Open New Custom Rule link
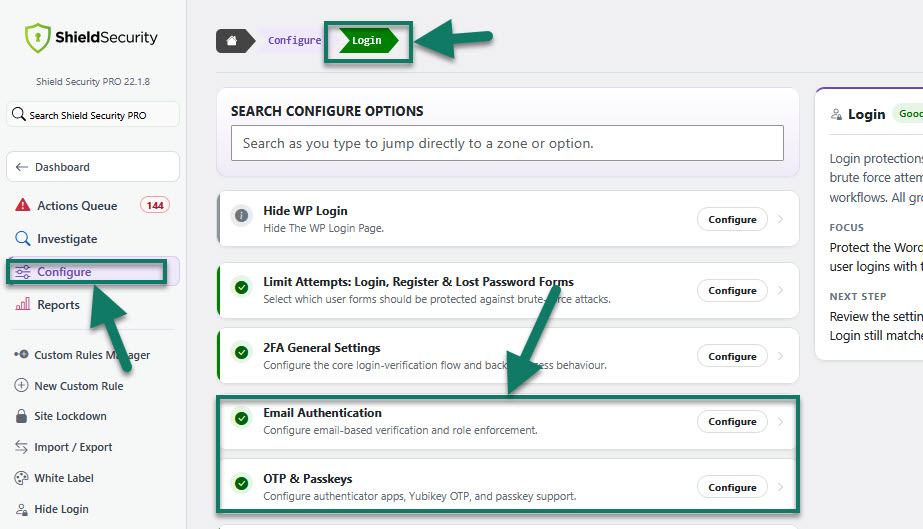 pyautogui.click(x=79, y=386)
